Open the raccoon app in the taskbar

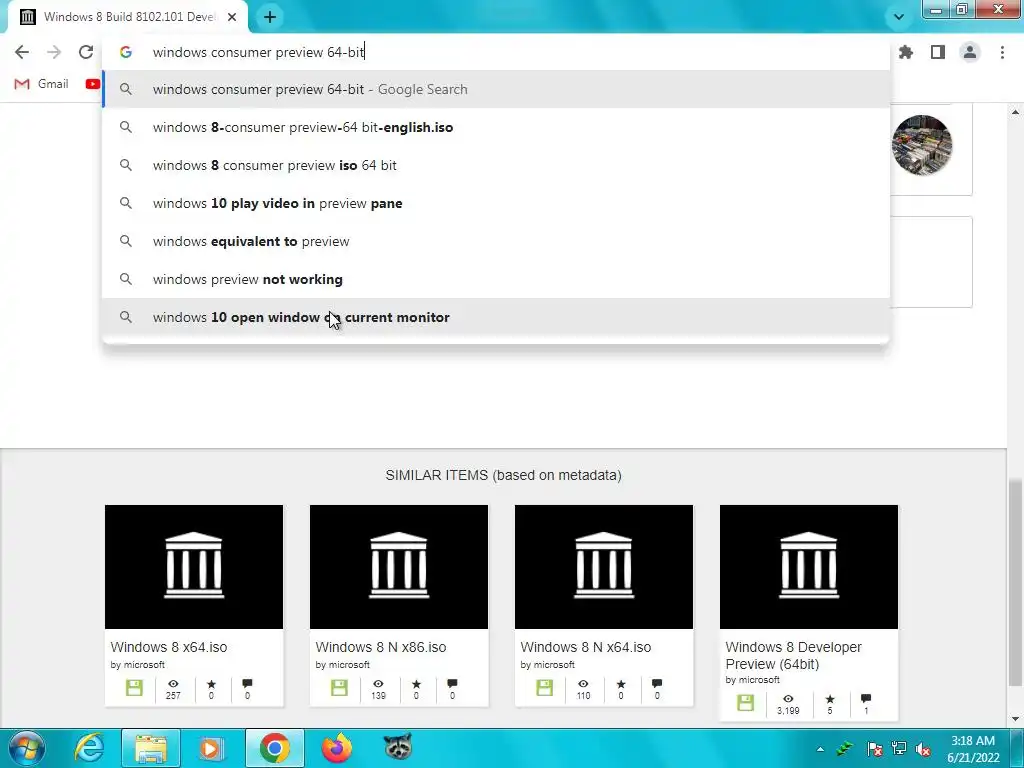click(x=398, y=747)
